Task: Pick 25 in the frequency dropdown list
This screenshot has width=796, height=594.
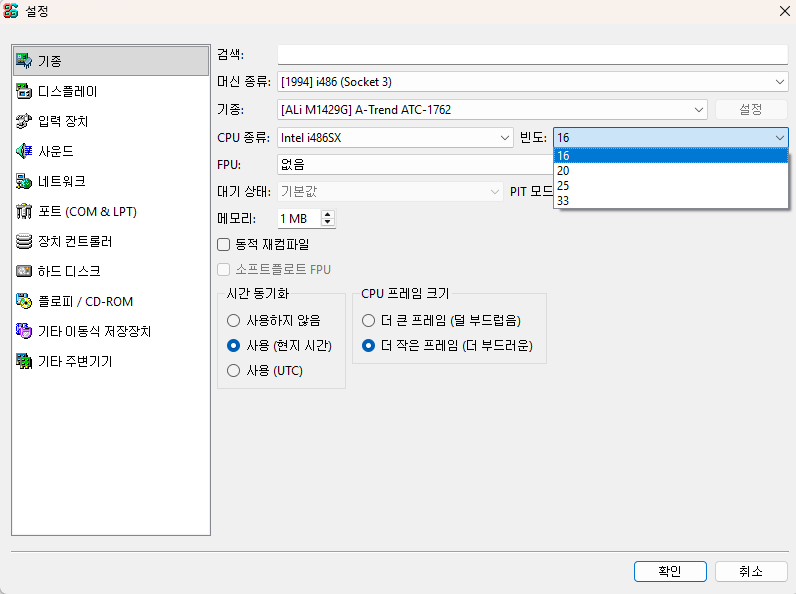Action: point(670,185)
